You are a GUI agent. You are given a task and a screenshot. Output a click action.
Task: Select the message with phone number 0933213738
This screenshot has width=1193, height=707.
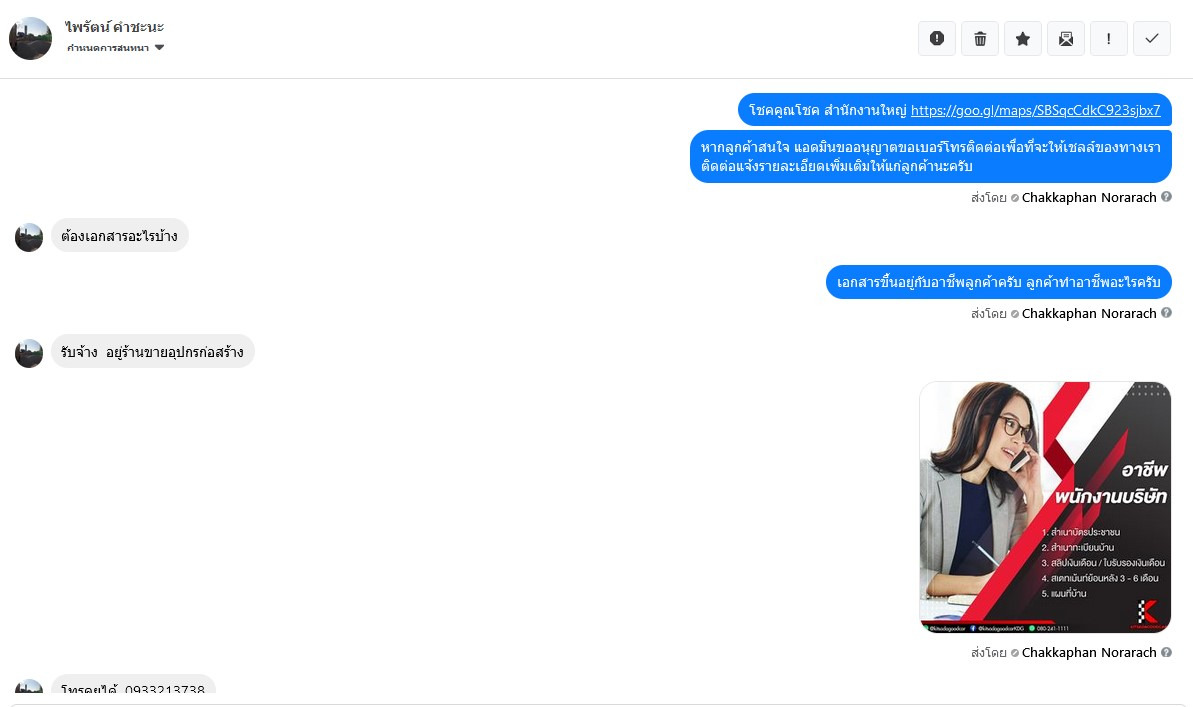(133, 685)
